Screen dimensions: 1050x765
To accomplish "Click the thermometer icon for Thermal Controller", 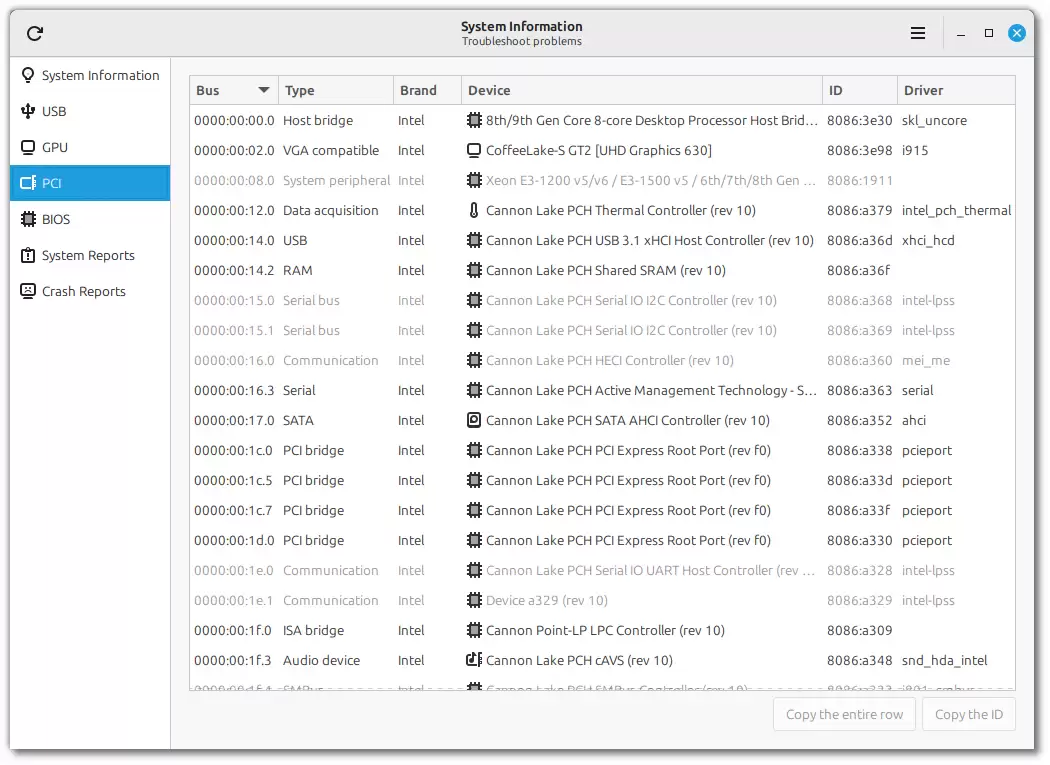I will 474,211.
